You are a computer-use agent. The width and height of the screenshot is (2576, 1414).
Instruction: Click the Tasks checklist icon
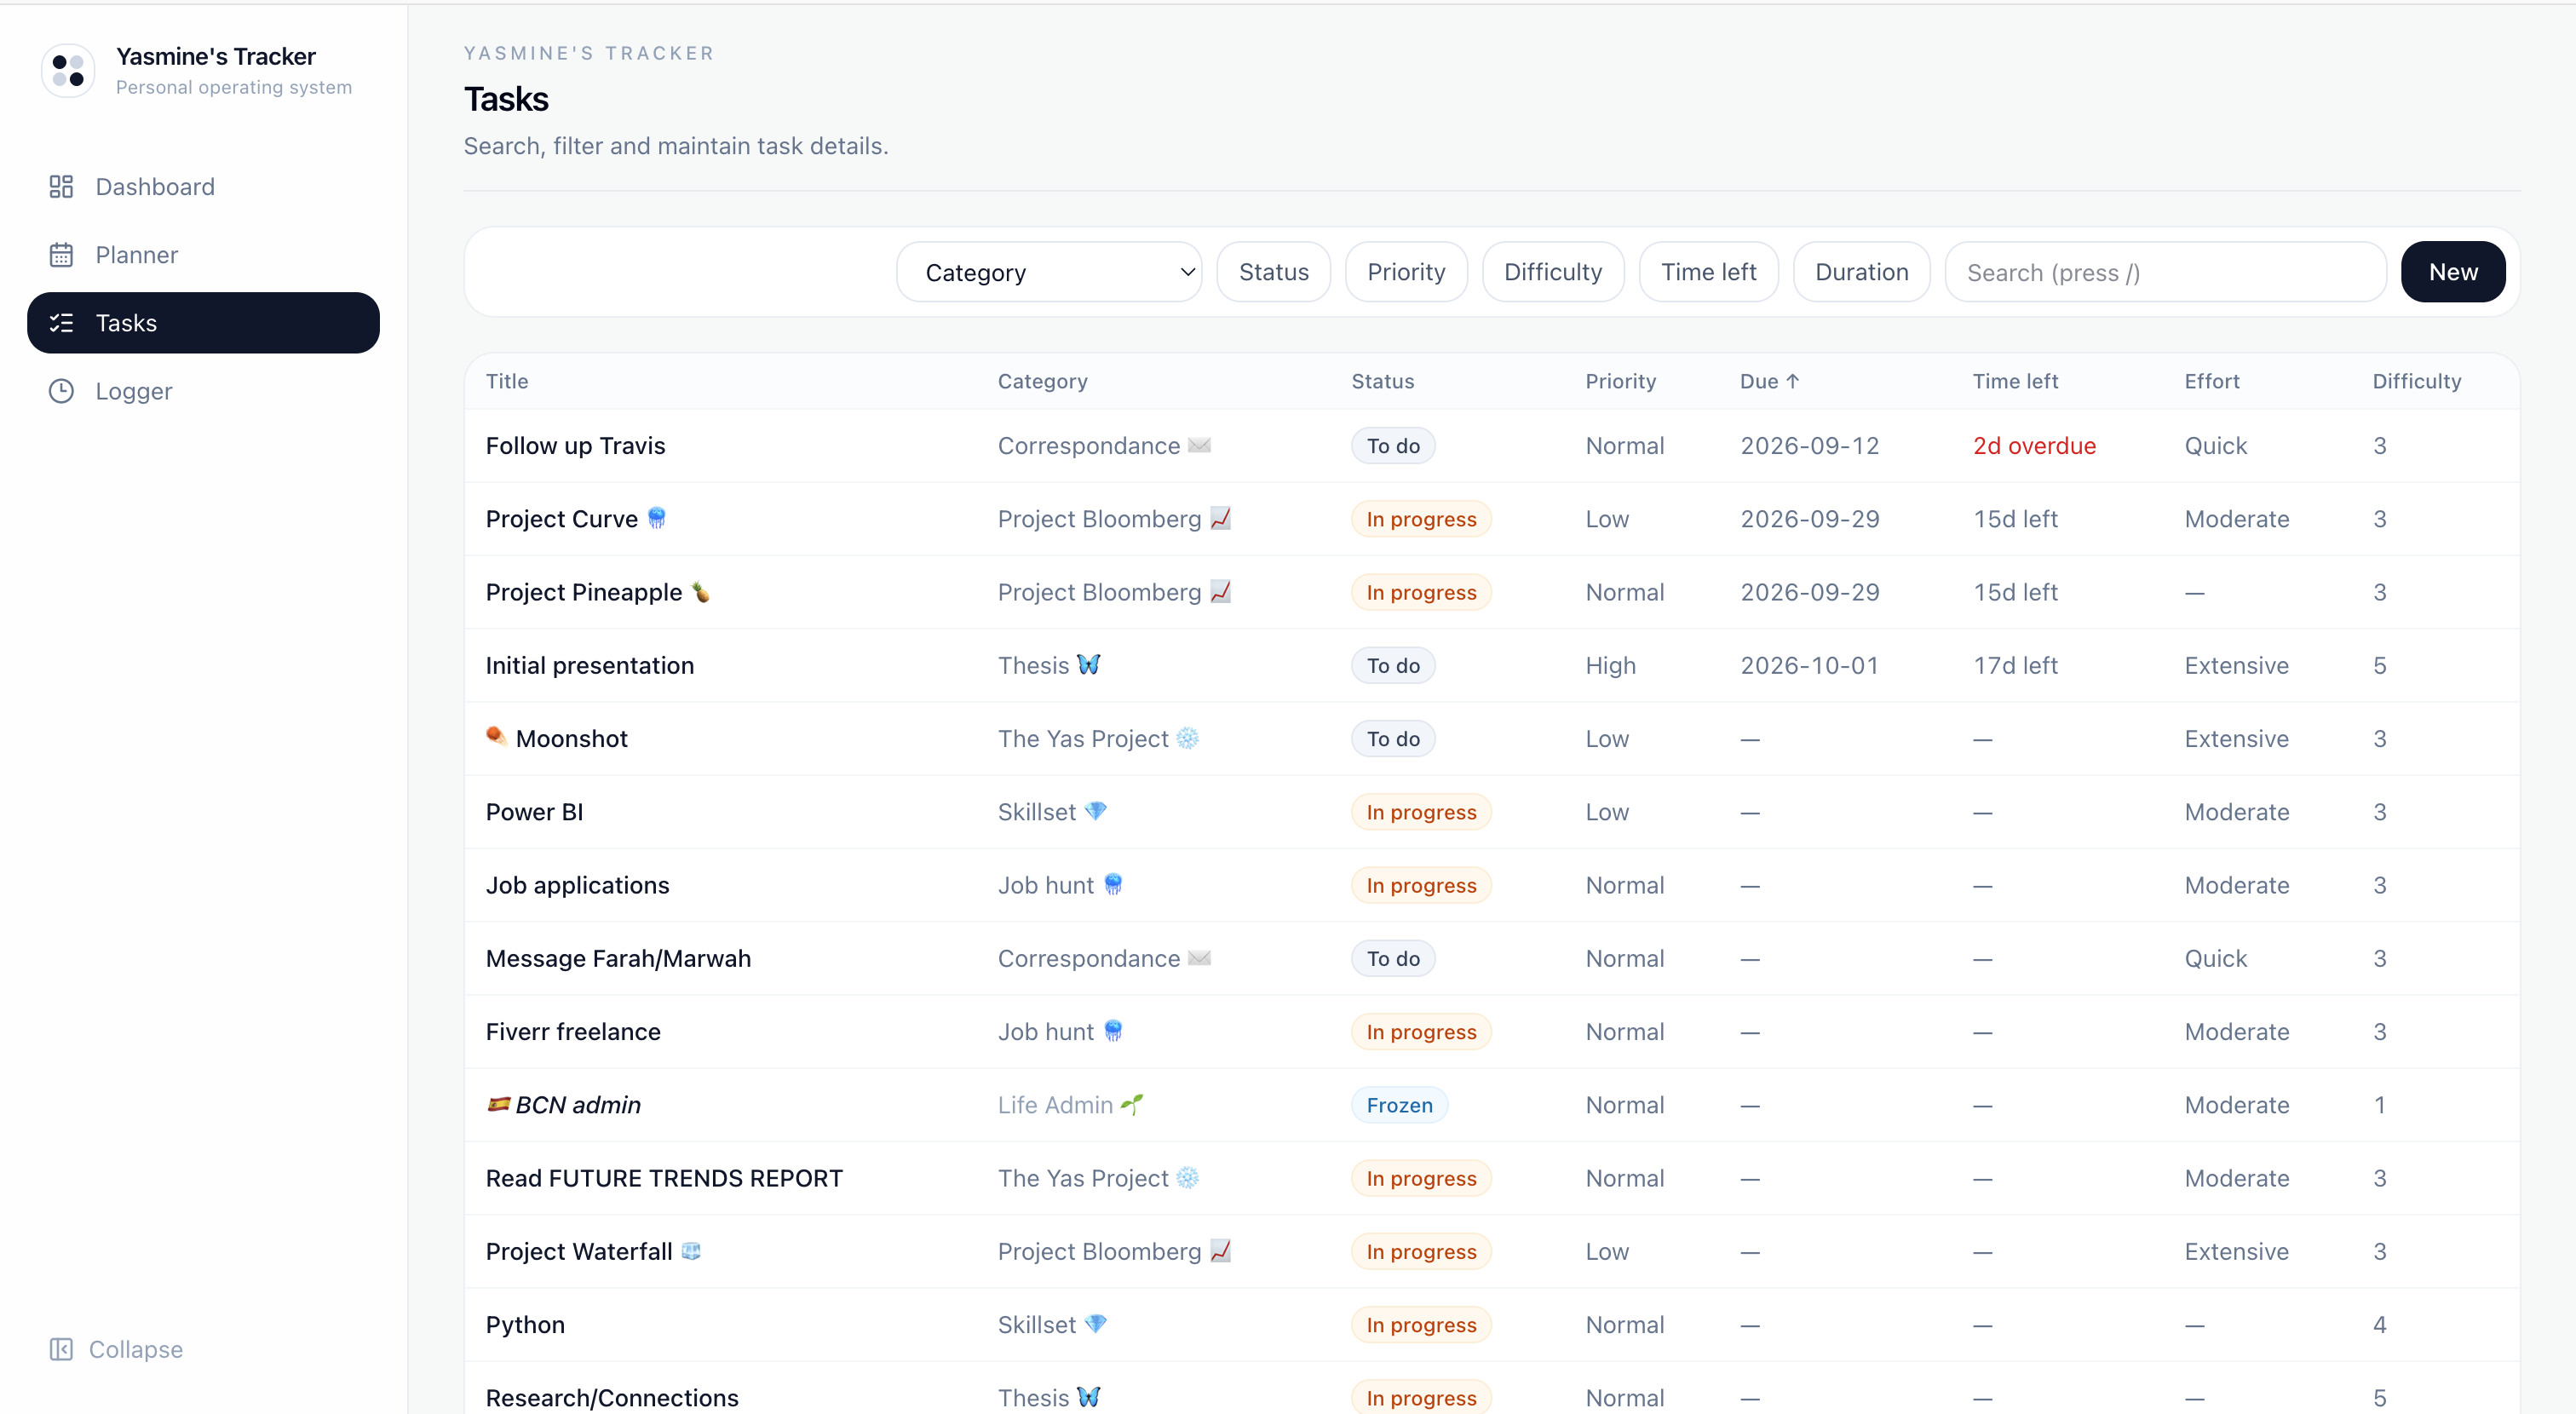(61, 323)
